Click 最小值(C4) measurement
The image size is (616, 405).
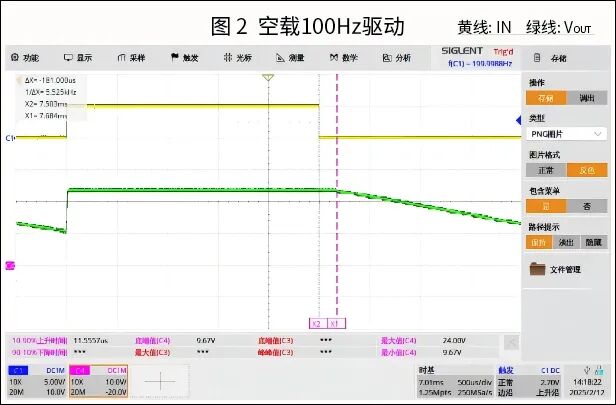point(398,352)
